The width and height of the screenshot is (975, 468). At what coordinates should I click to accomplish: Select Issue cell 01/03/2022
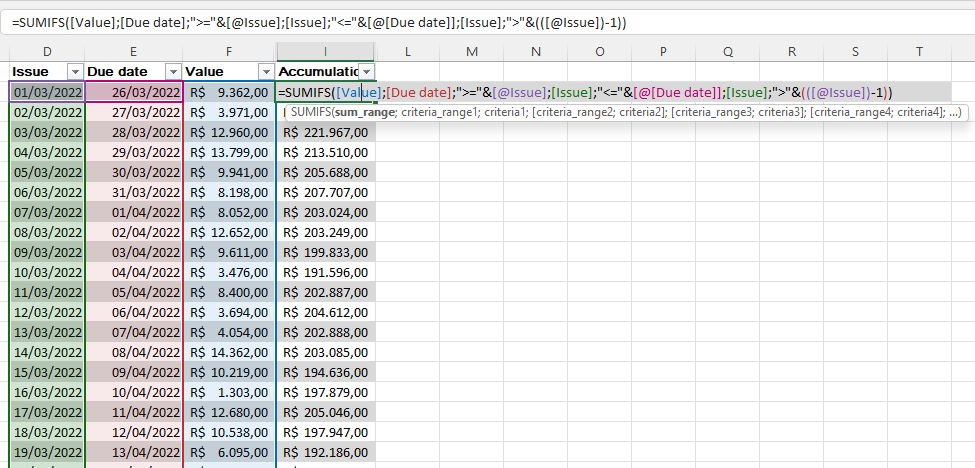[x=47, y=93]
